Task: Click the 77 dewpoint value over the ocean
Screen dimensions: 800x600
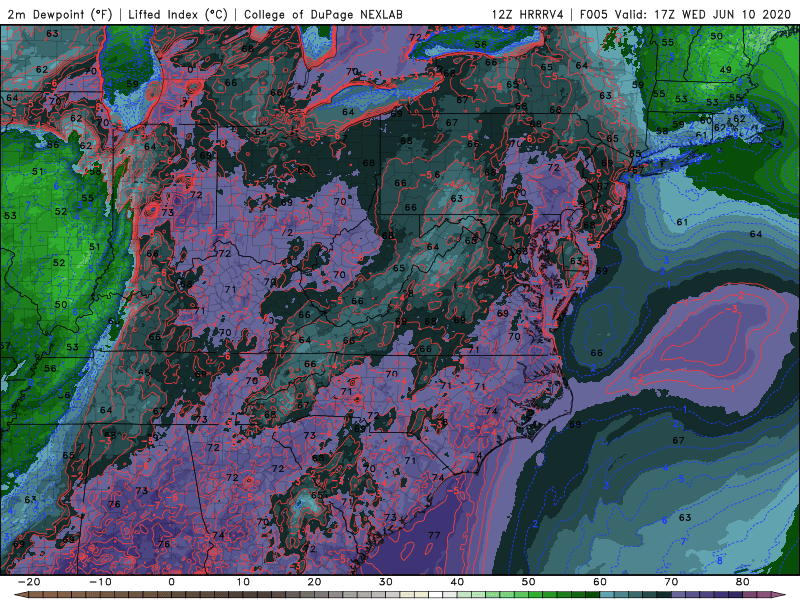Action: [434, 535]
